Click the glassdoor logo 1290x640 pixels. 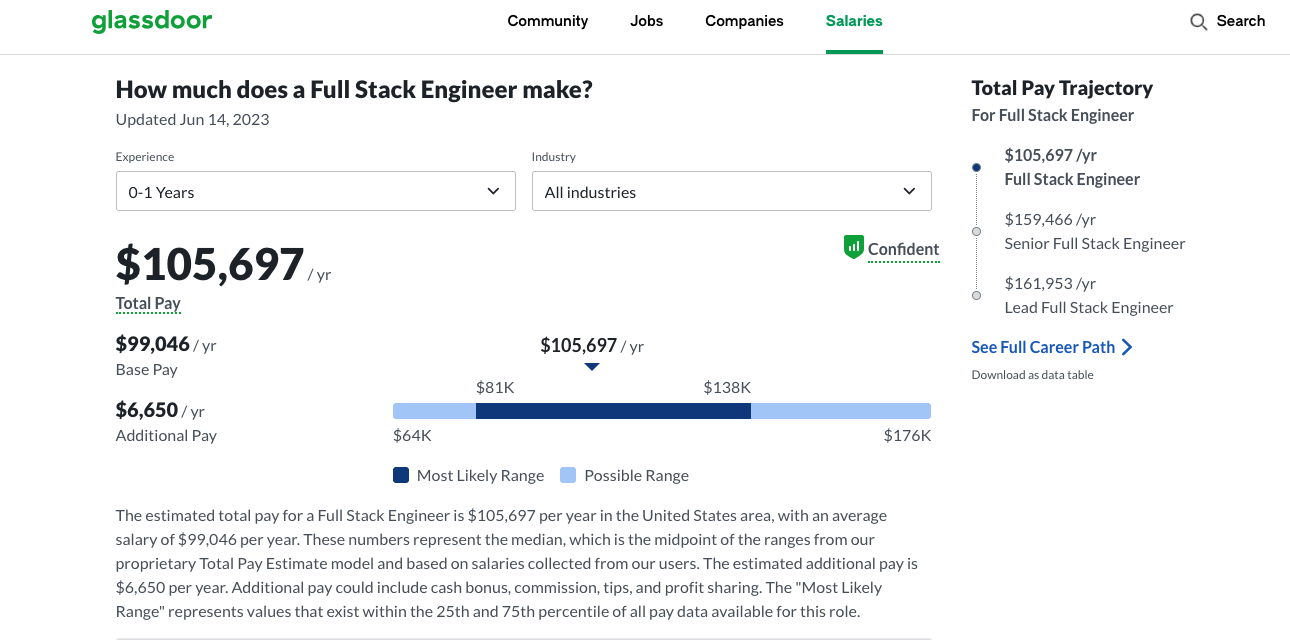tap(151, 21)
